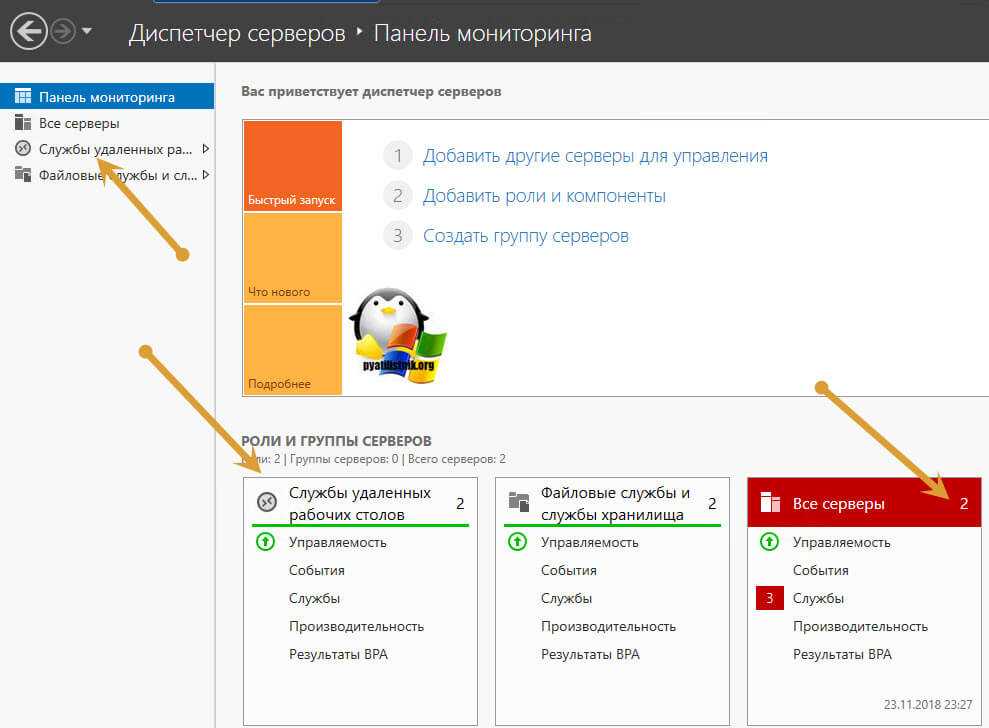Click the back navigation arrow button
This screenshot has height=728, width=989.
[x=28, y=31]
